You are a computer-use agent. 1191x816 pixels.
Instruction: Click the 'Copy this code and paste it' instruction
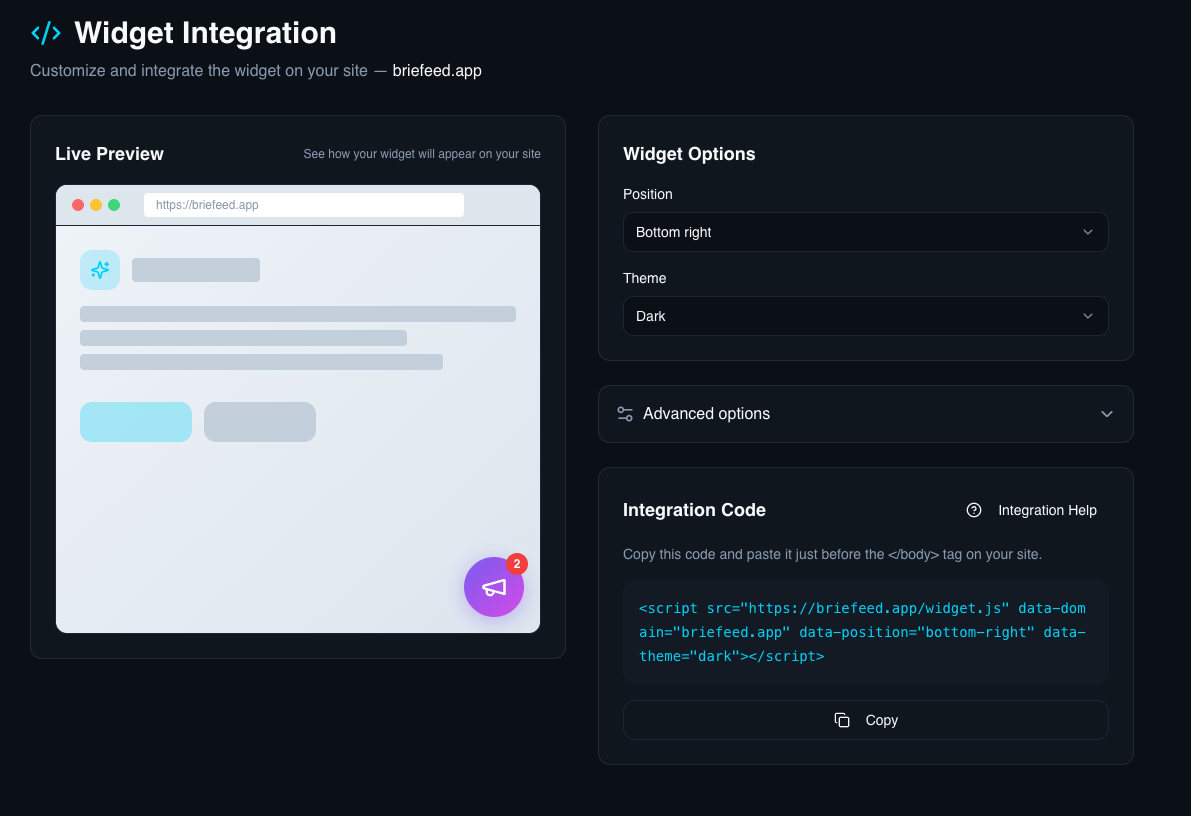point(832,555)
